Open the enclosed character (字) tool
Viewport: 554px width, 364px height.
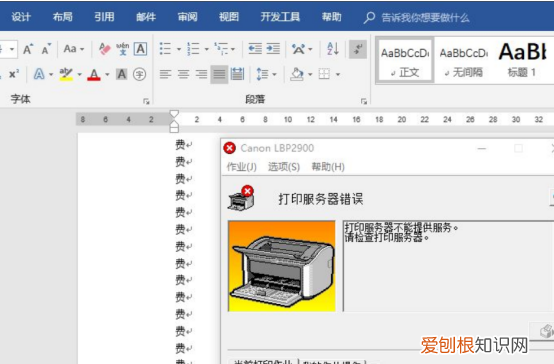[x=140, y=74]
